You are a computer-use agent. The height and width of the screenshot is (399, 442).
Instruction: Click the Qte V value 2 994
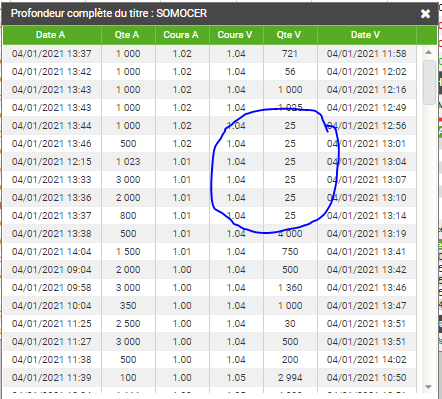coord(290,378)
